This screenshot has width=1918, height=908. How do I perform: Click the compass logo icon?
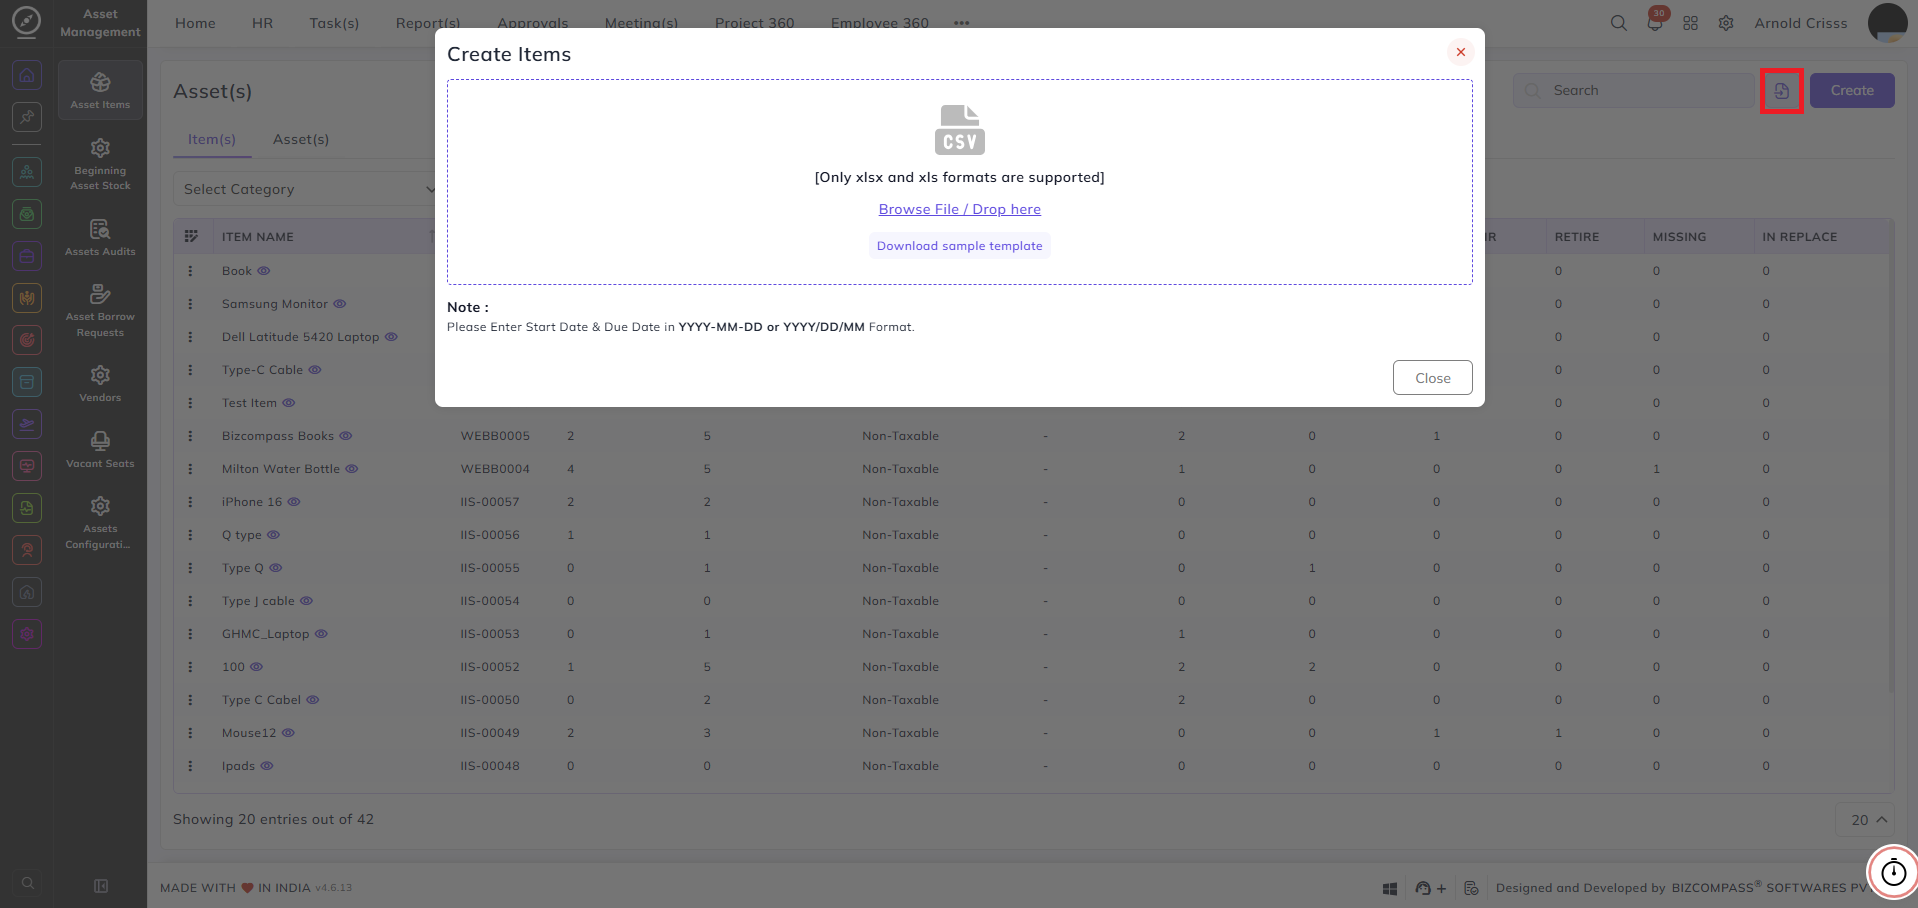click(x=26, y=21)
